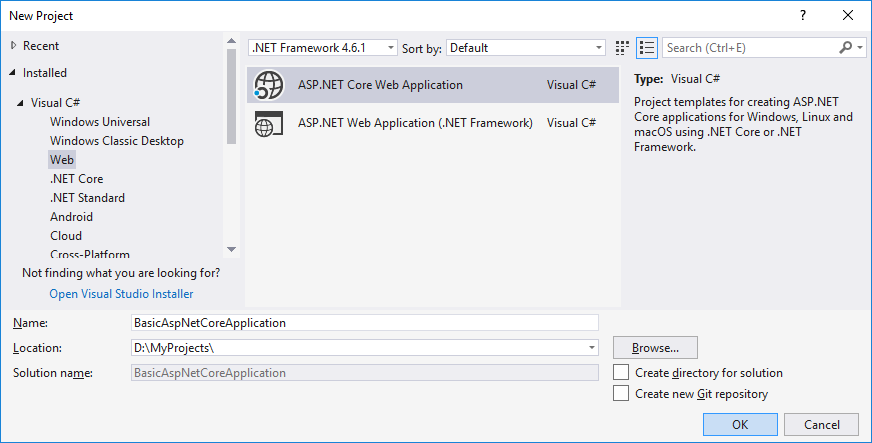Switch to medium icons list view

(646, 47)
